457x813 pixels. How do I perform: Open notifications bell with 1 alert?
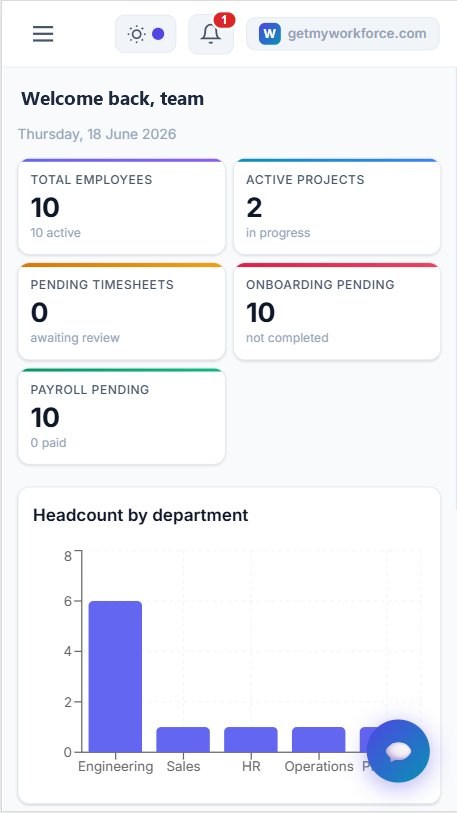point(211,34)
